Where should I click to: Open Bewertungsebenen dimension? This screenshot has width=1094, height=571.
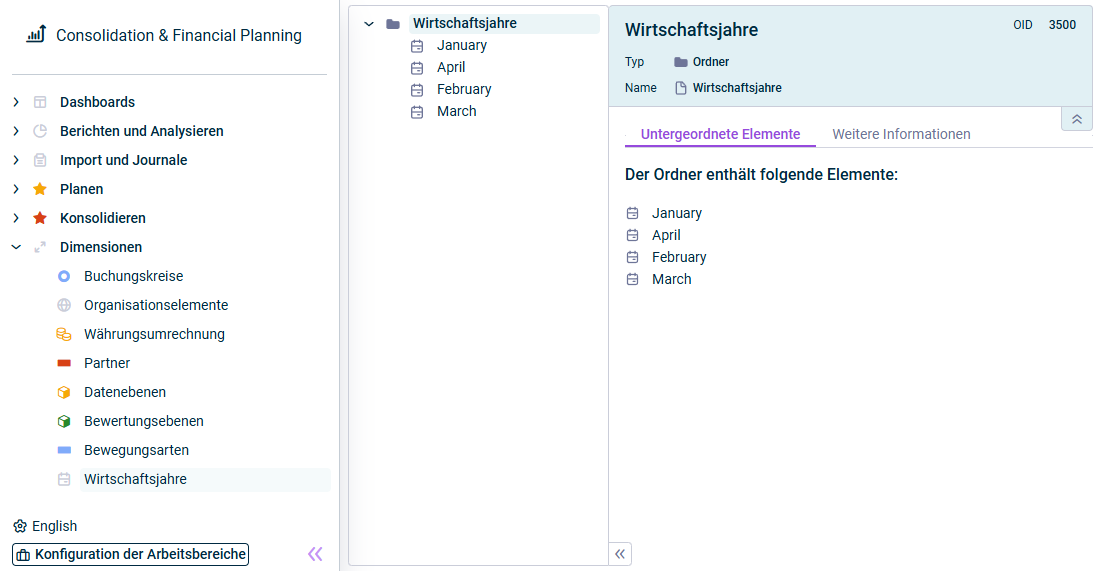[144, 422]
